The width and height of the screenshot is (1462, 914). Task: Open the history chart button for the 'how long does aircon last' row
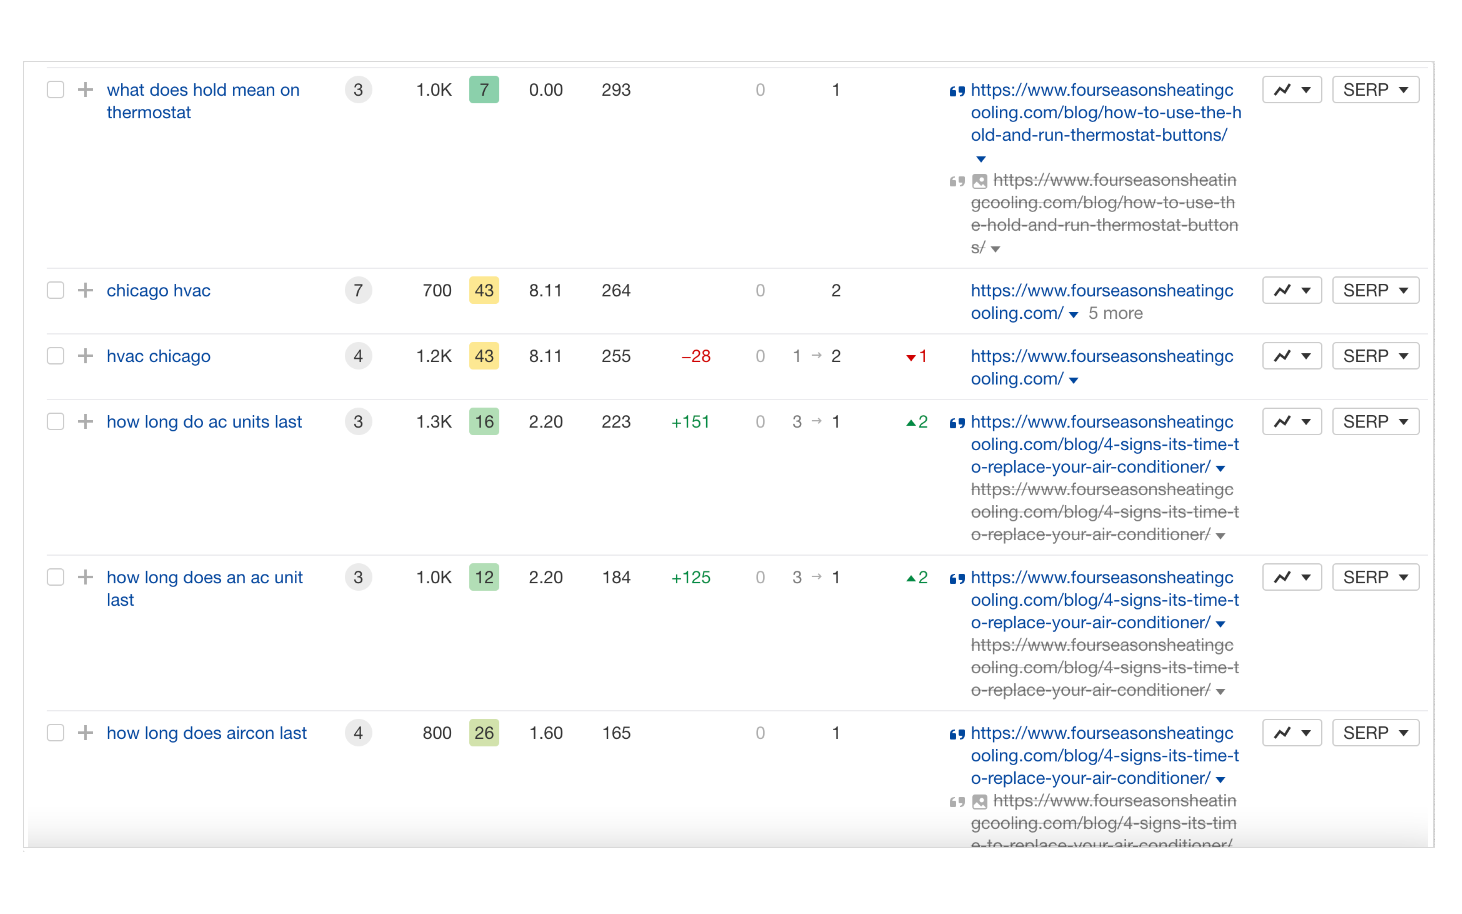(x=1292, y=733)
